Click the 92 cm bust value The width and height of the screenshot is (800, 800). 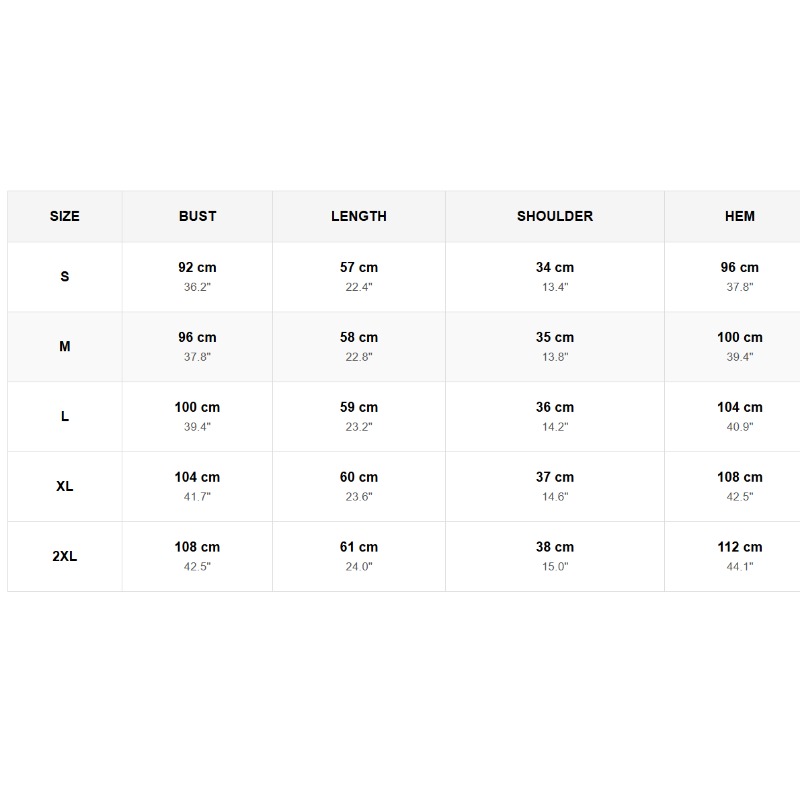[197, 267]
